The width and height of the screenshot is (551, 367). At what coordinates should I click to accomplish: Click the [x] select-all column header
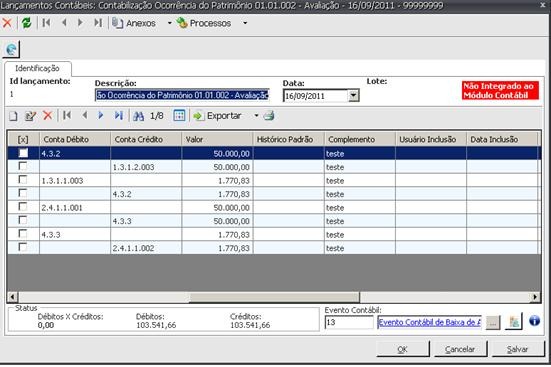tap(23, 140)
